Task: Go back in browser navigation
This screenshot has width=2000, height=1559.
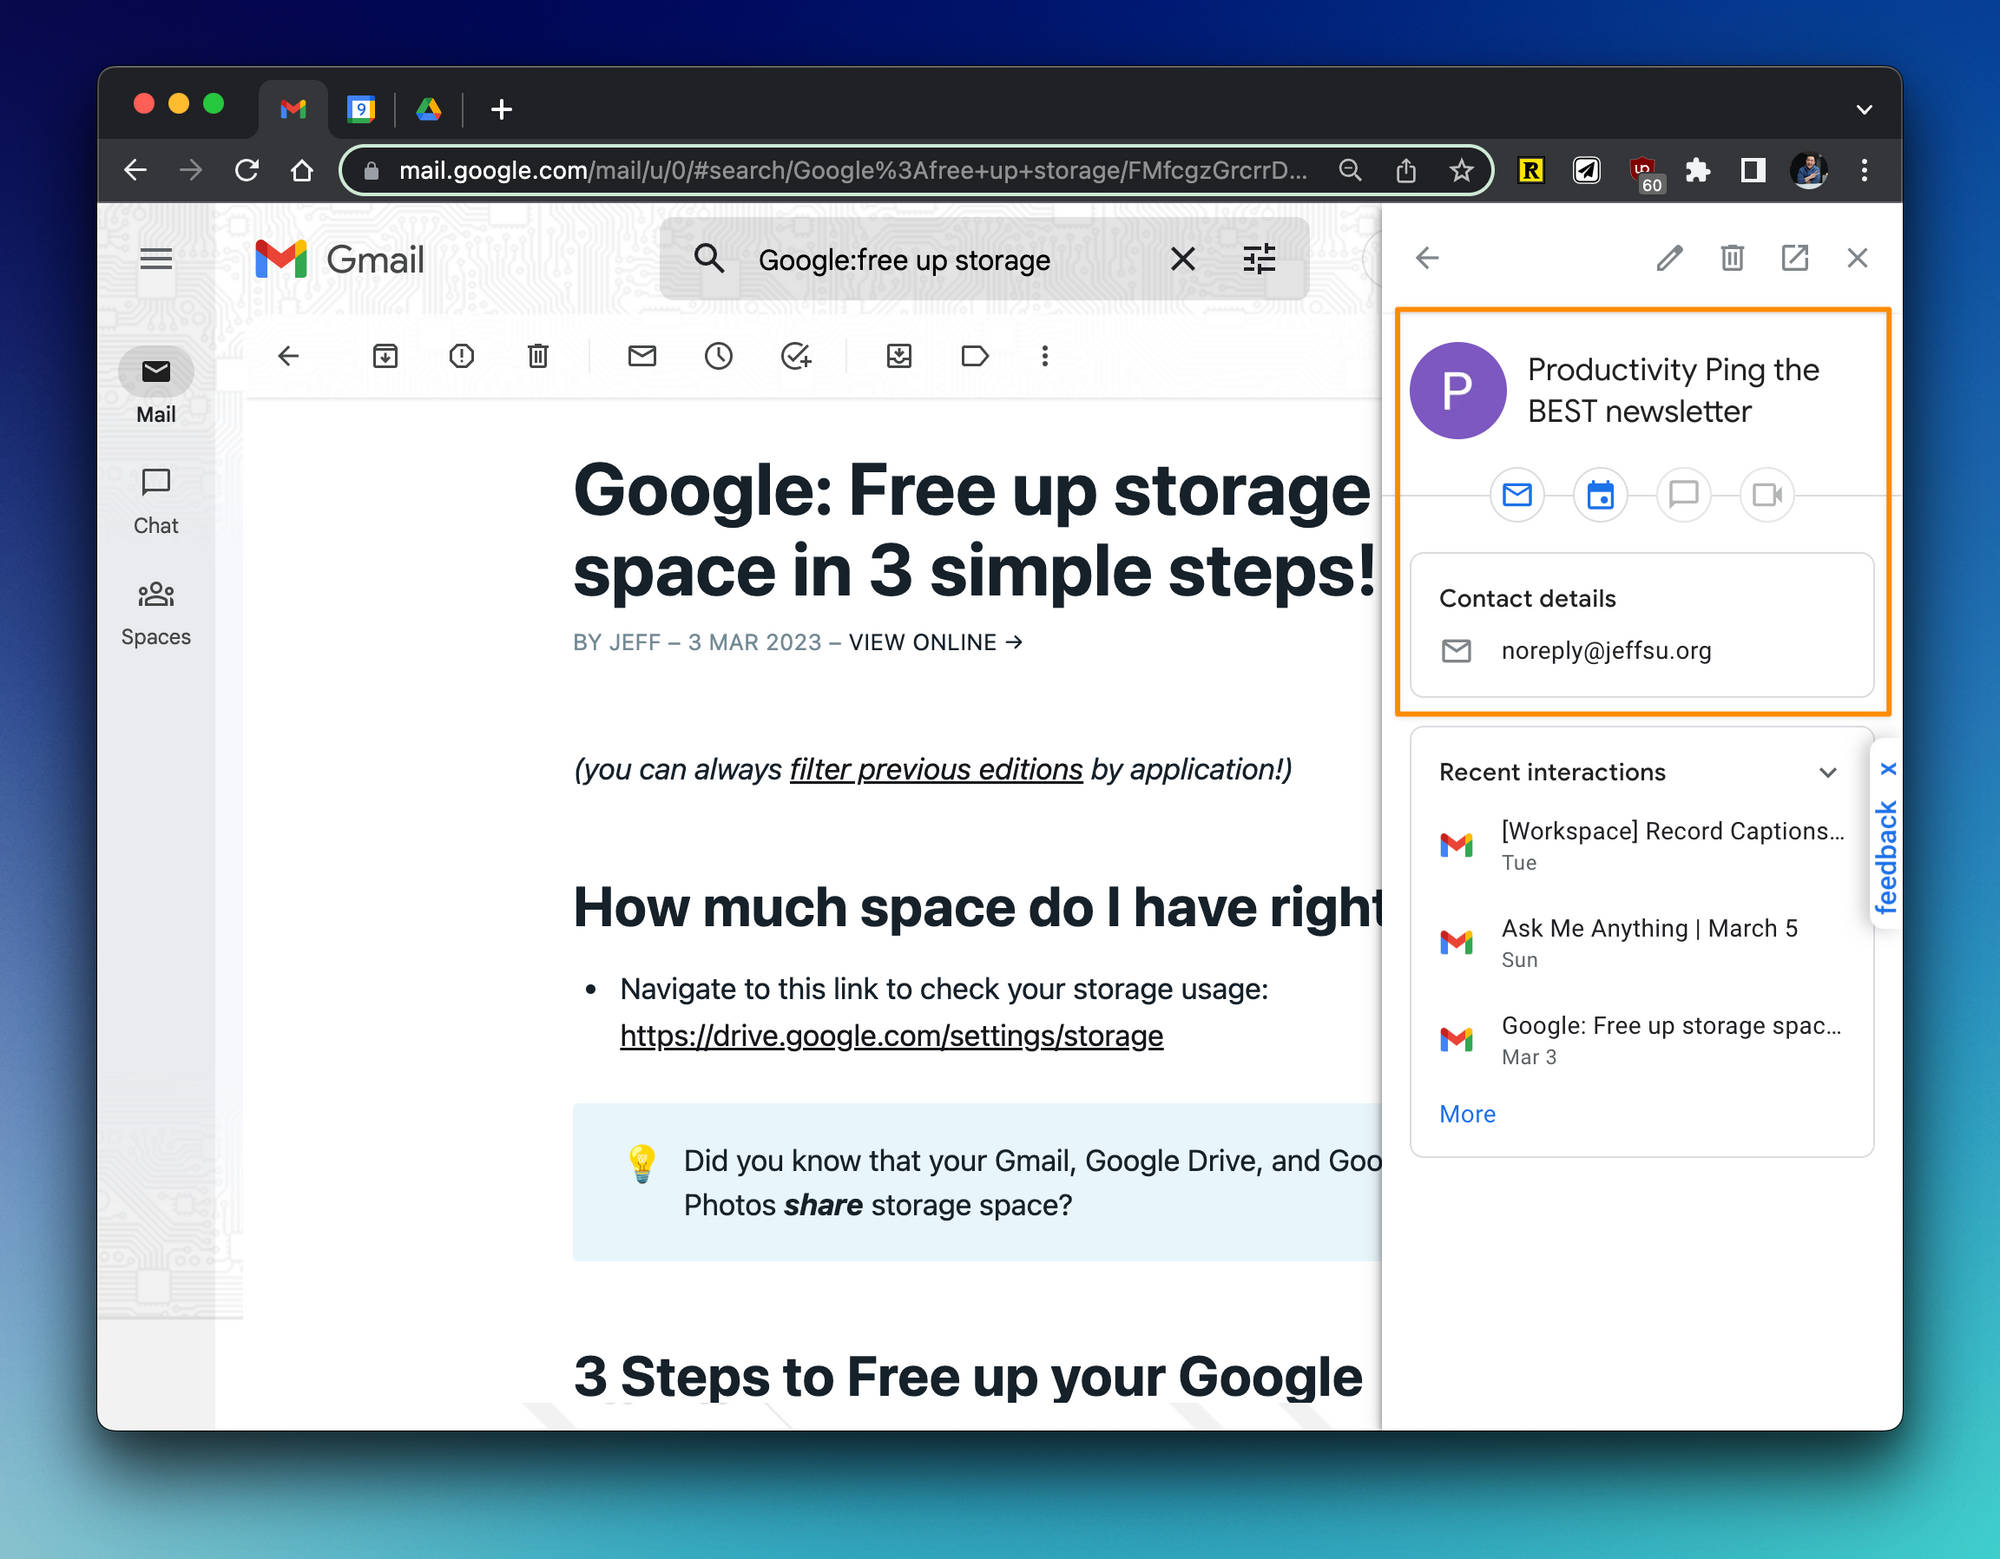Action: (x=136, y=170)
